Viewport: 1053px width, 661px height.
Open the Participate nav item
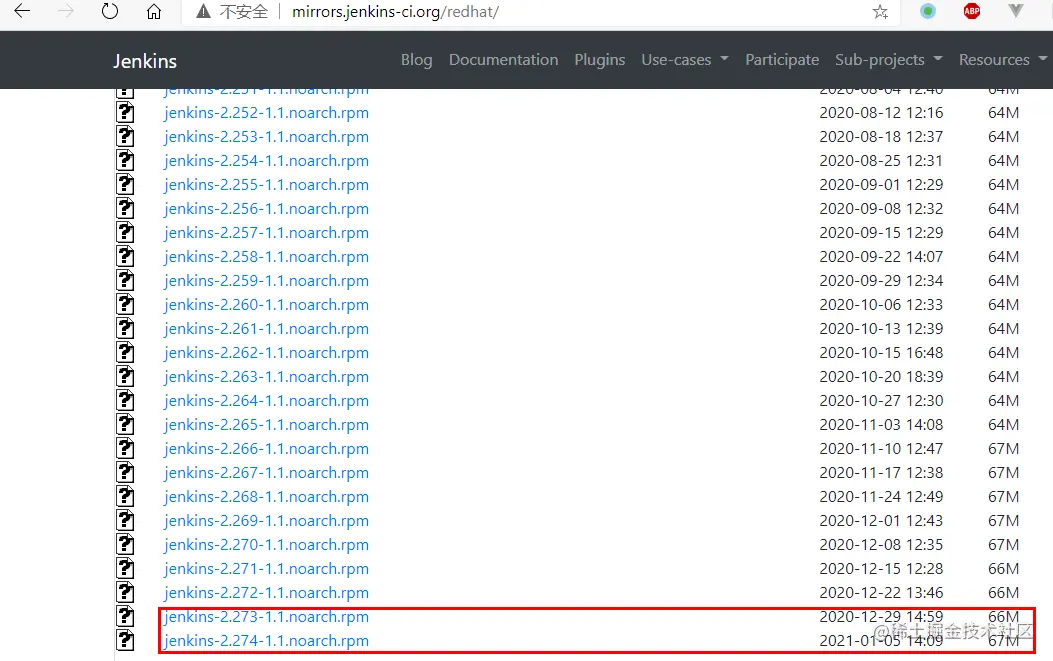coord(782,60)
